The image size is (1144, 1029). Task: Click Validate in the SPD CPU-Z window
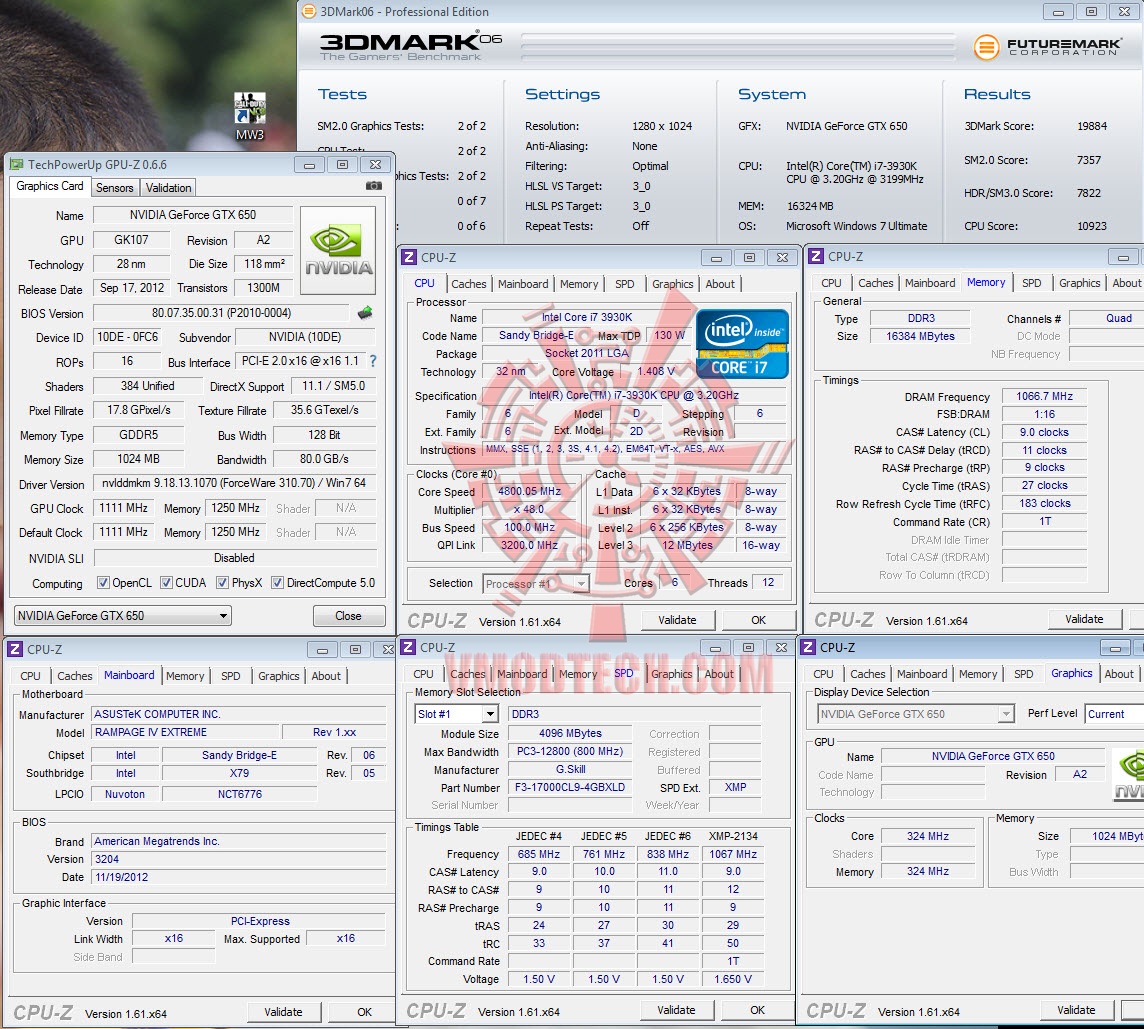676,1010
